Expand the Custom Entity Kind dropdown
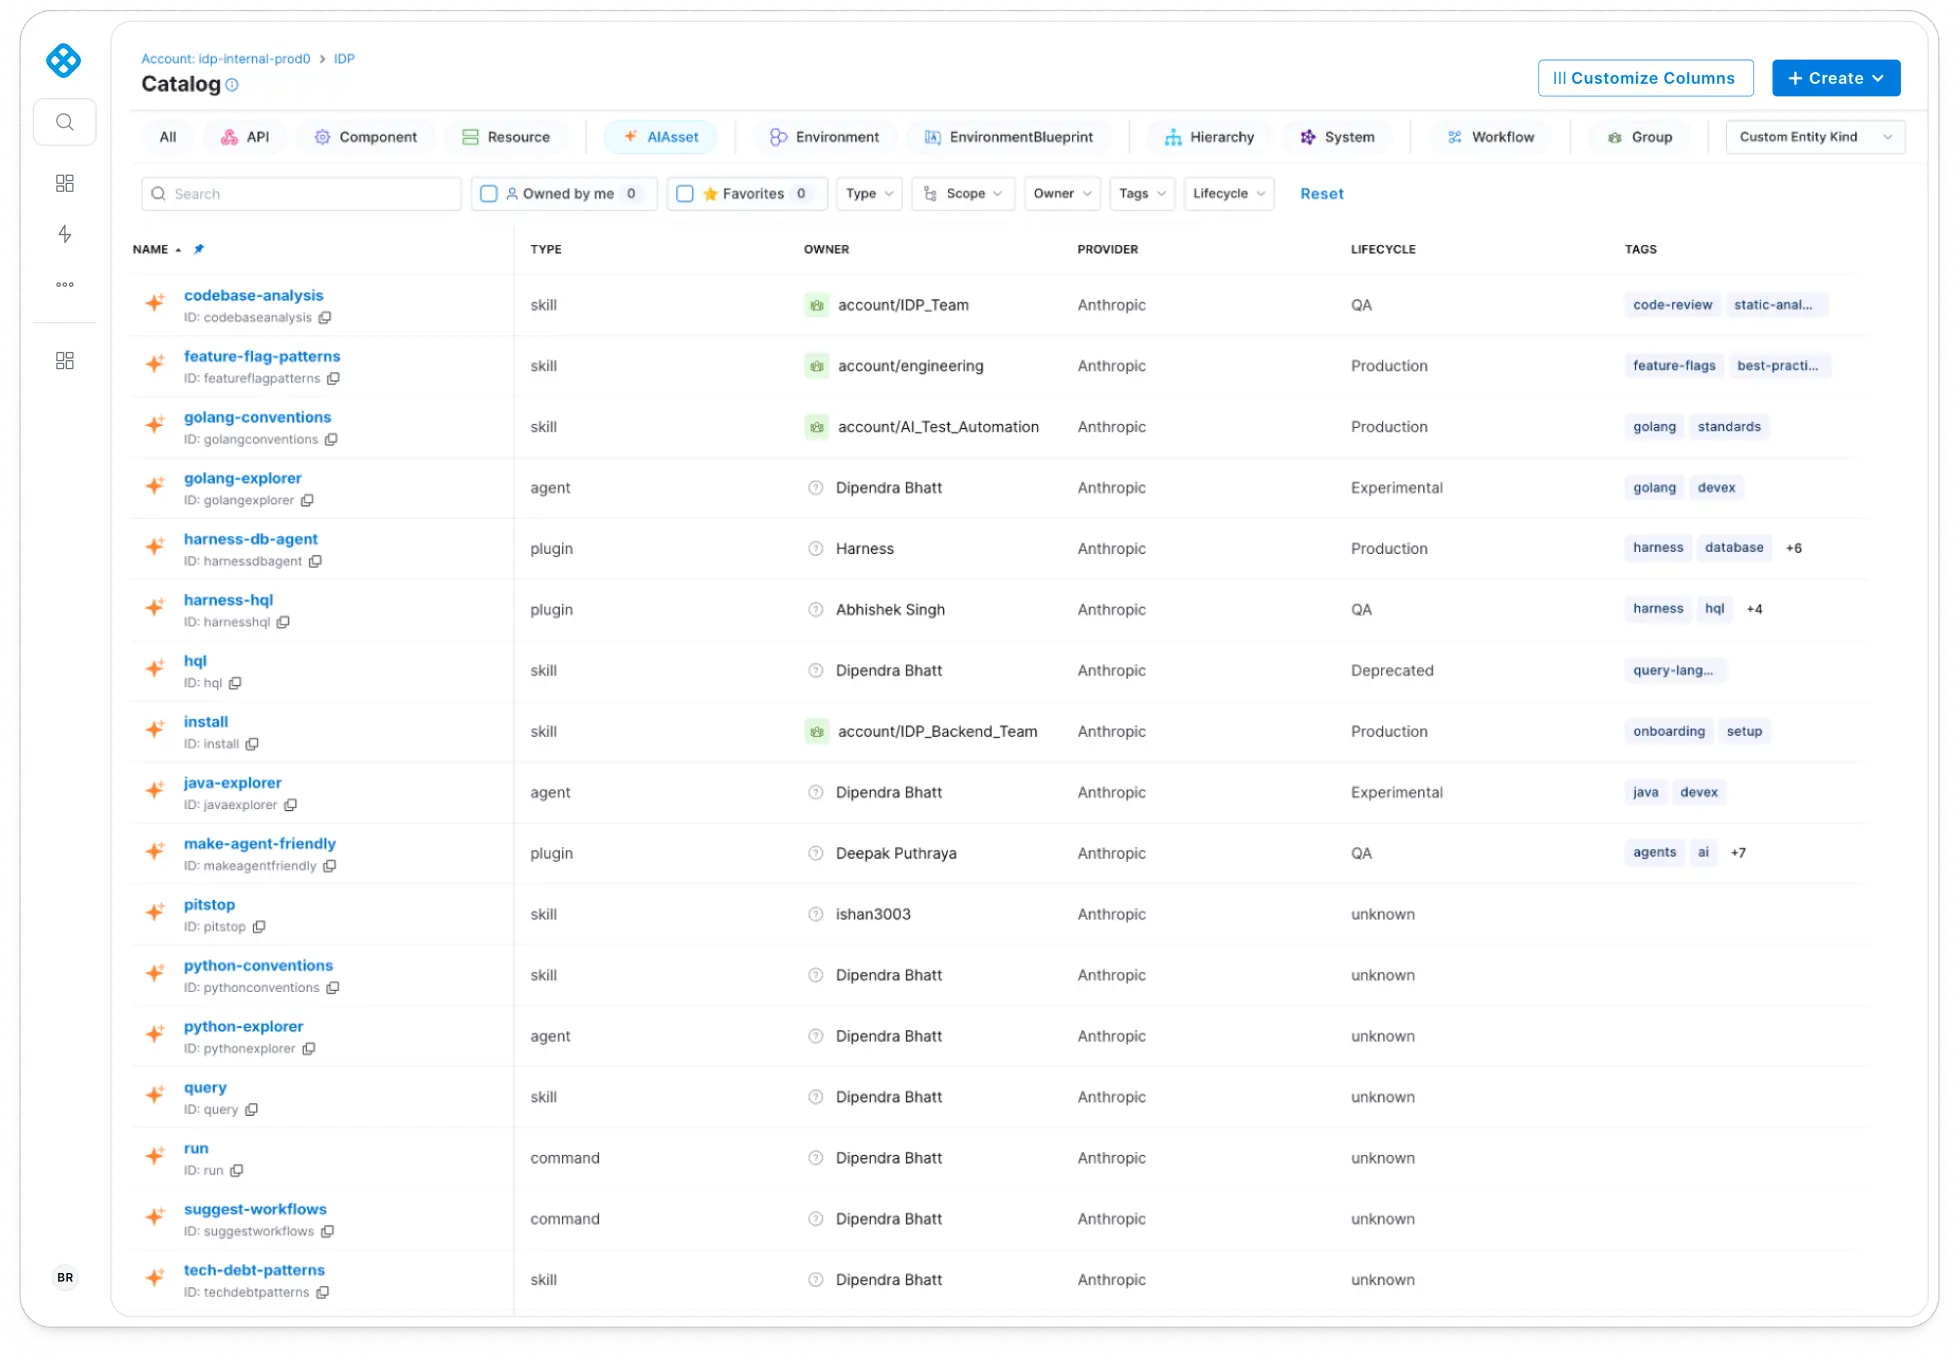The height and width of the screenshot is (1358, 1960). (1815, 137)
